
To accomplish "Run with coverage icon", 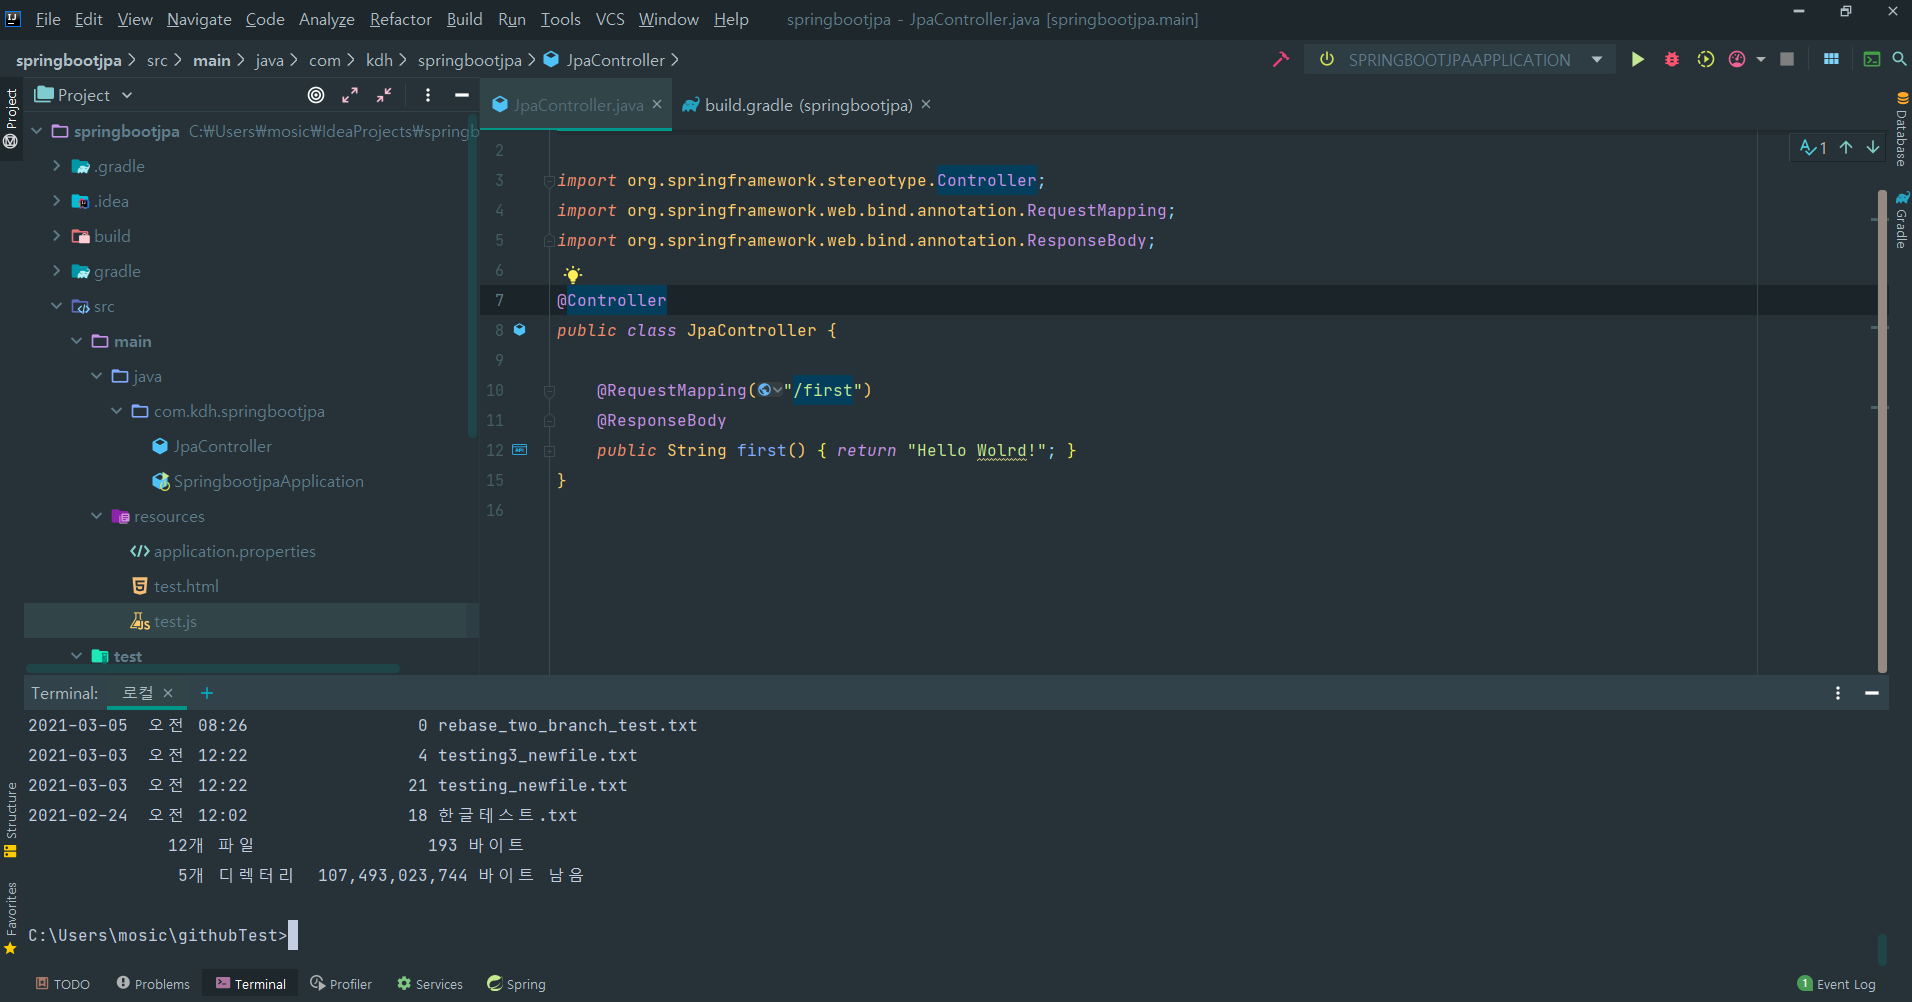I will click(x=1706, y=60).
